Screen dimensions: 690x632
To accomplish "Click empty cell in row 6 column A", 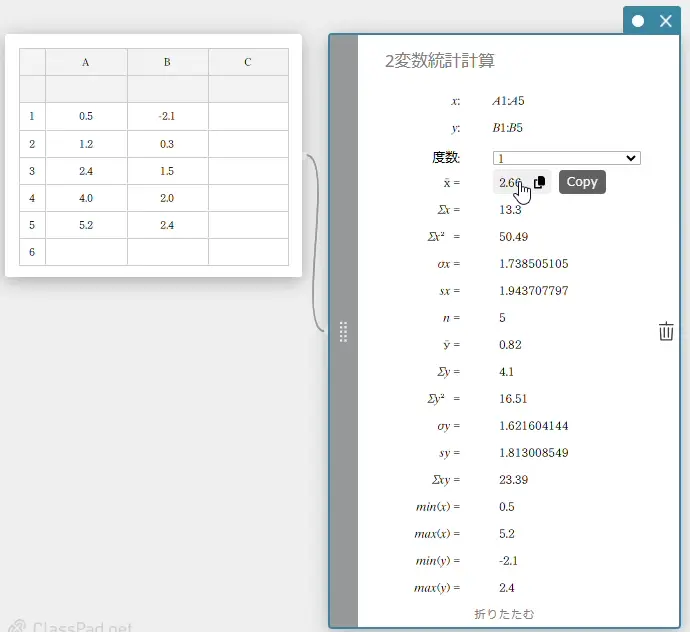I will (x=86, y=252).
